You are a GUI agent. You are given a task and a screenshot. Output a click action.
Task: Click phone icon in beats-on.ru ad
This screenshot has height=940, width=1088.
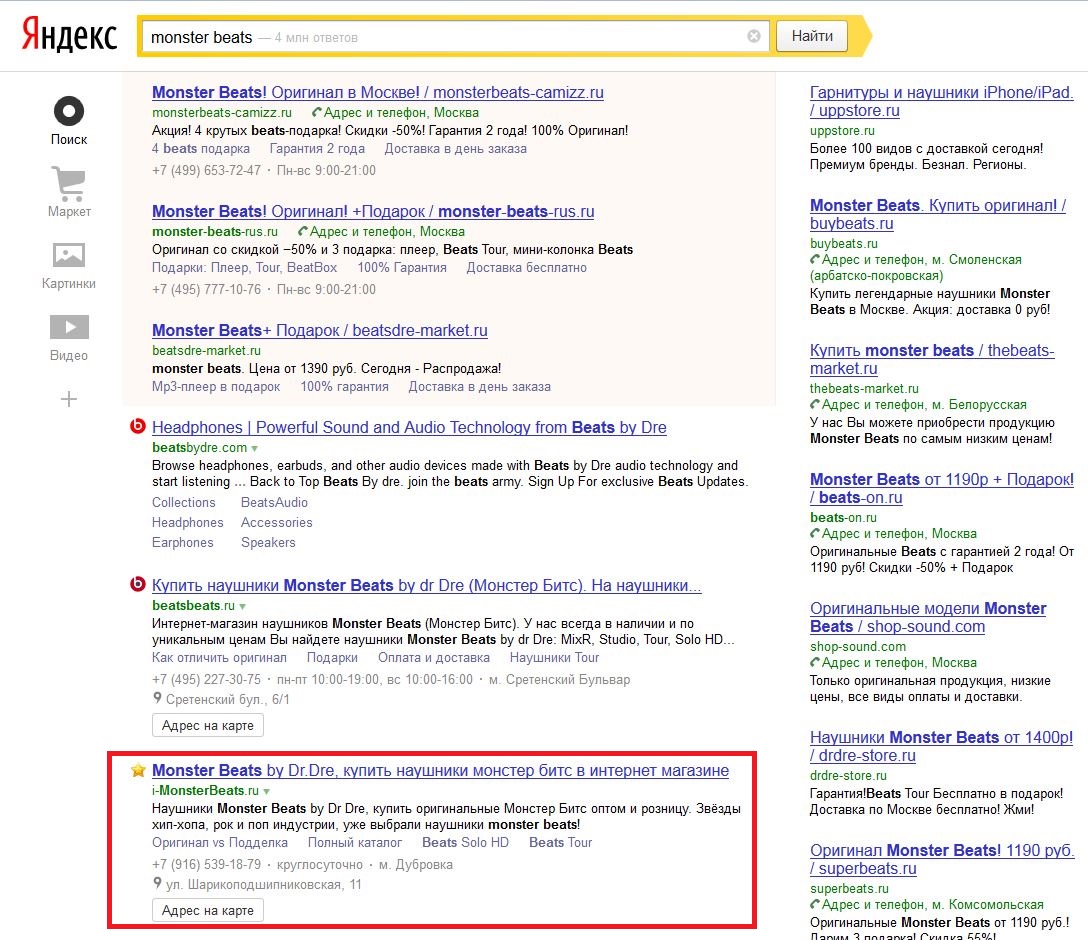815,533
